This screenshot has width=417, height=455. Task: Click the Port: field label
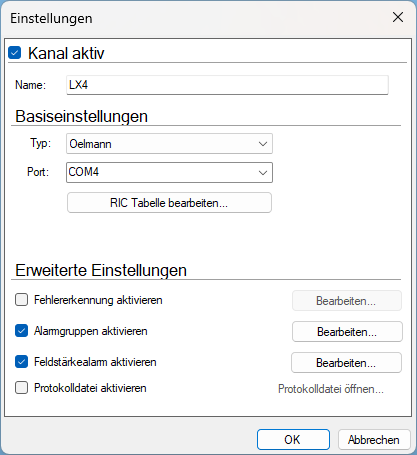point(38,172)
